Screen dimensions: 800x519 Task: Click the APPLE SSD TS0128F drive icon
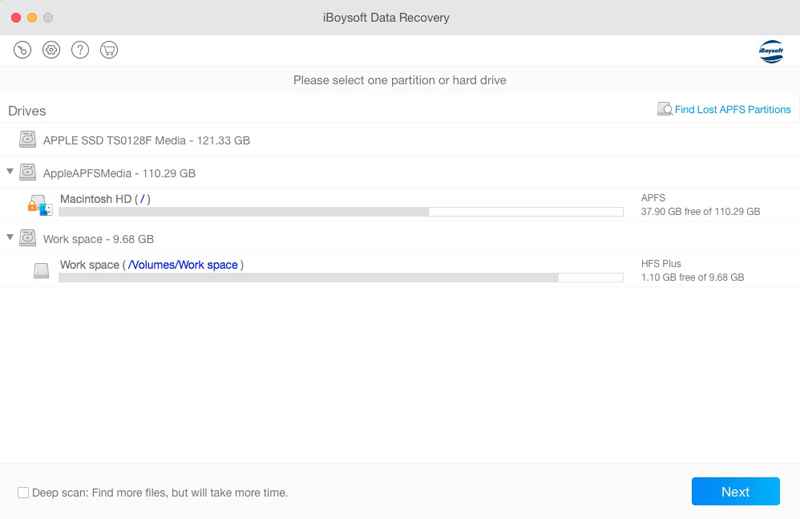click(x=28, y=139)
